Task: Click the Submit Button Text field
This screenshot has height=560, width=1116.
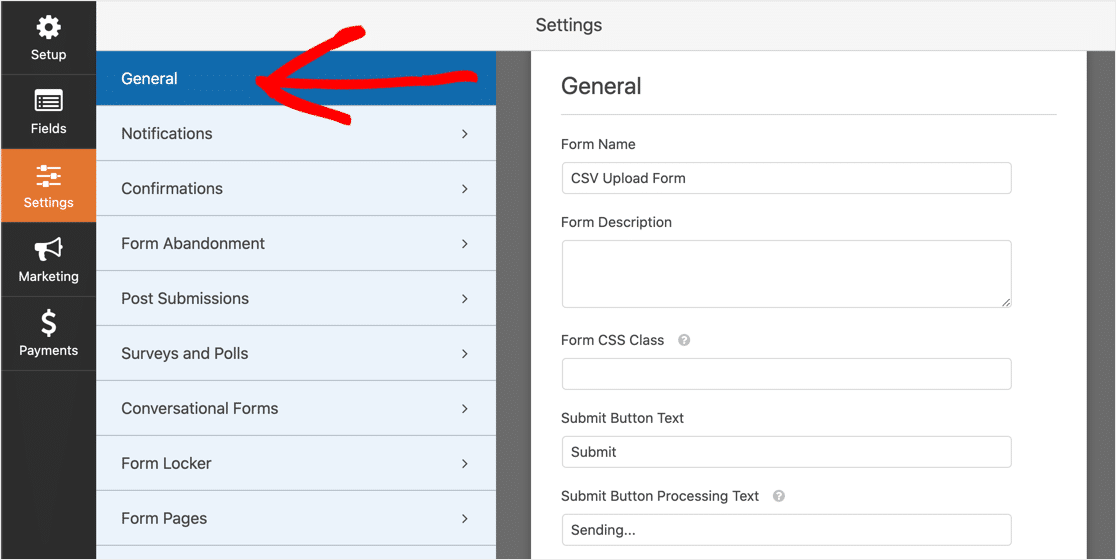Action: [786, 452]
